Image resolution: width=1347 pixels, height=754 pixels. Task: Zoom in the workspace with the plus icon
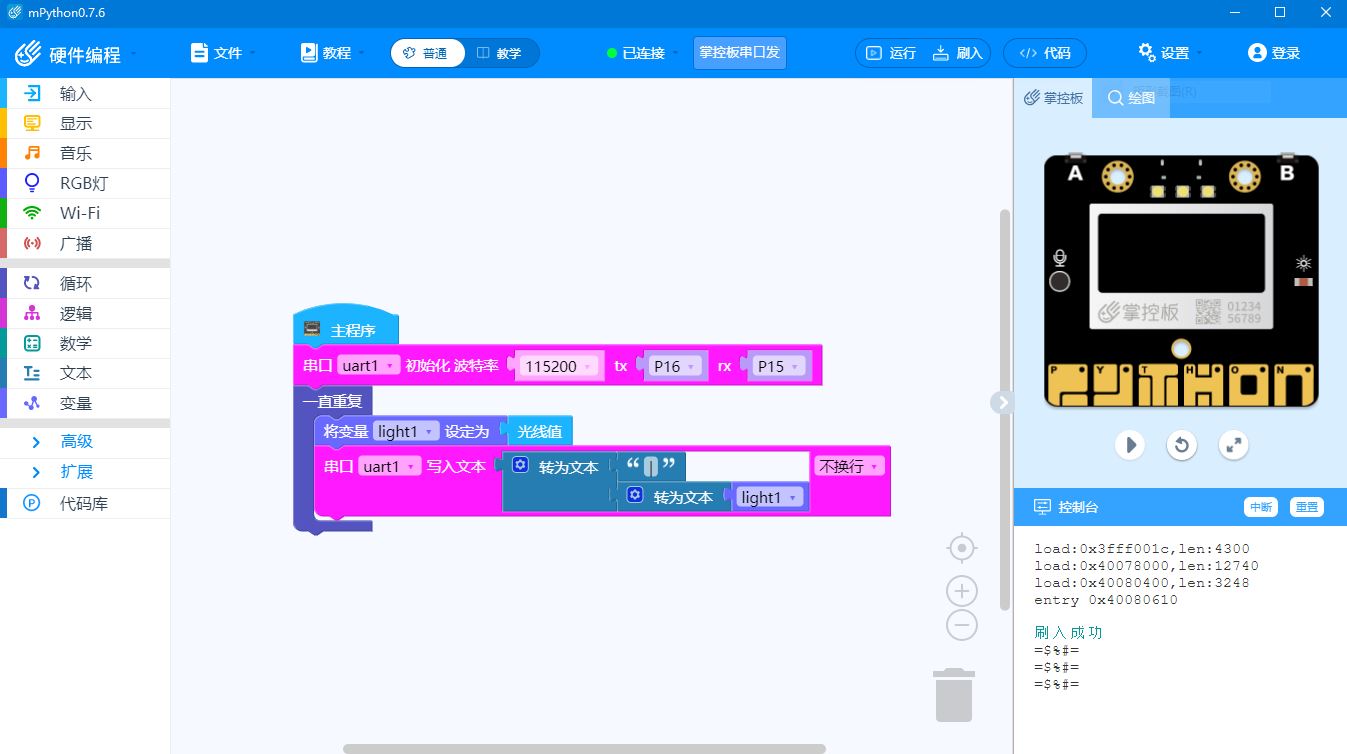[961, 591]
